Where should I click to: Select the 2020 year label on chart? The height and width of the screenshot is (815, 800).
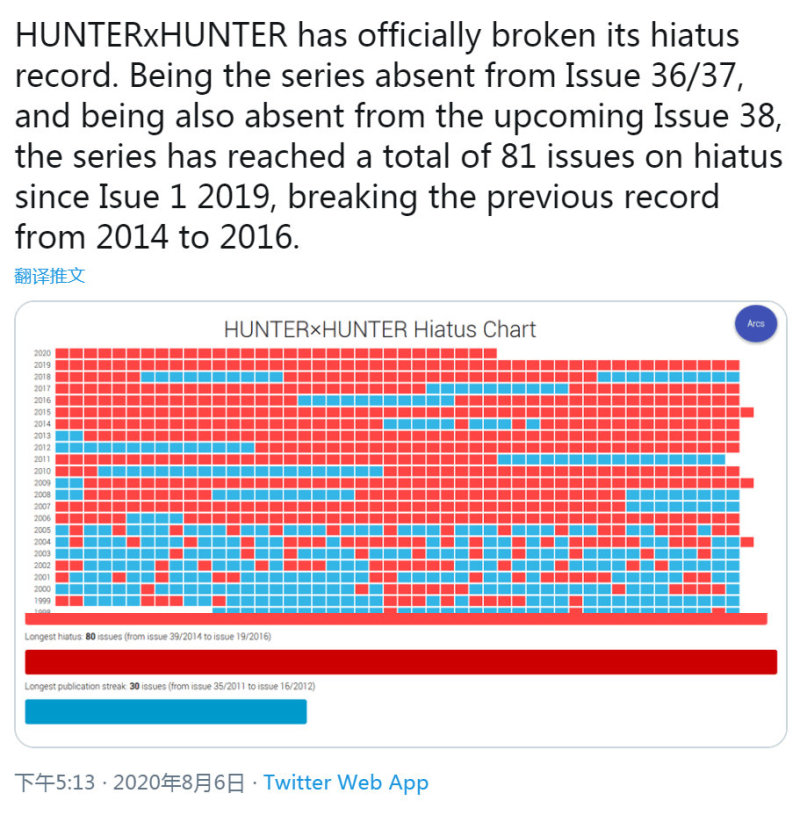point(42,353)
